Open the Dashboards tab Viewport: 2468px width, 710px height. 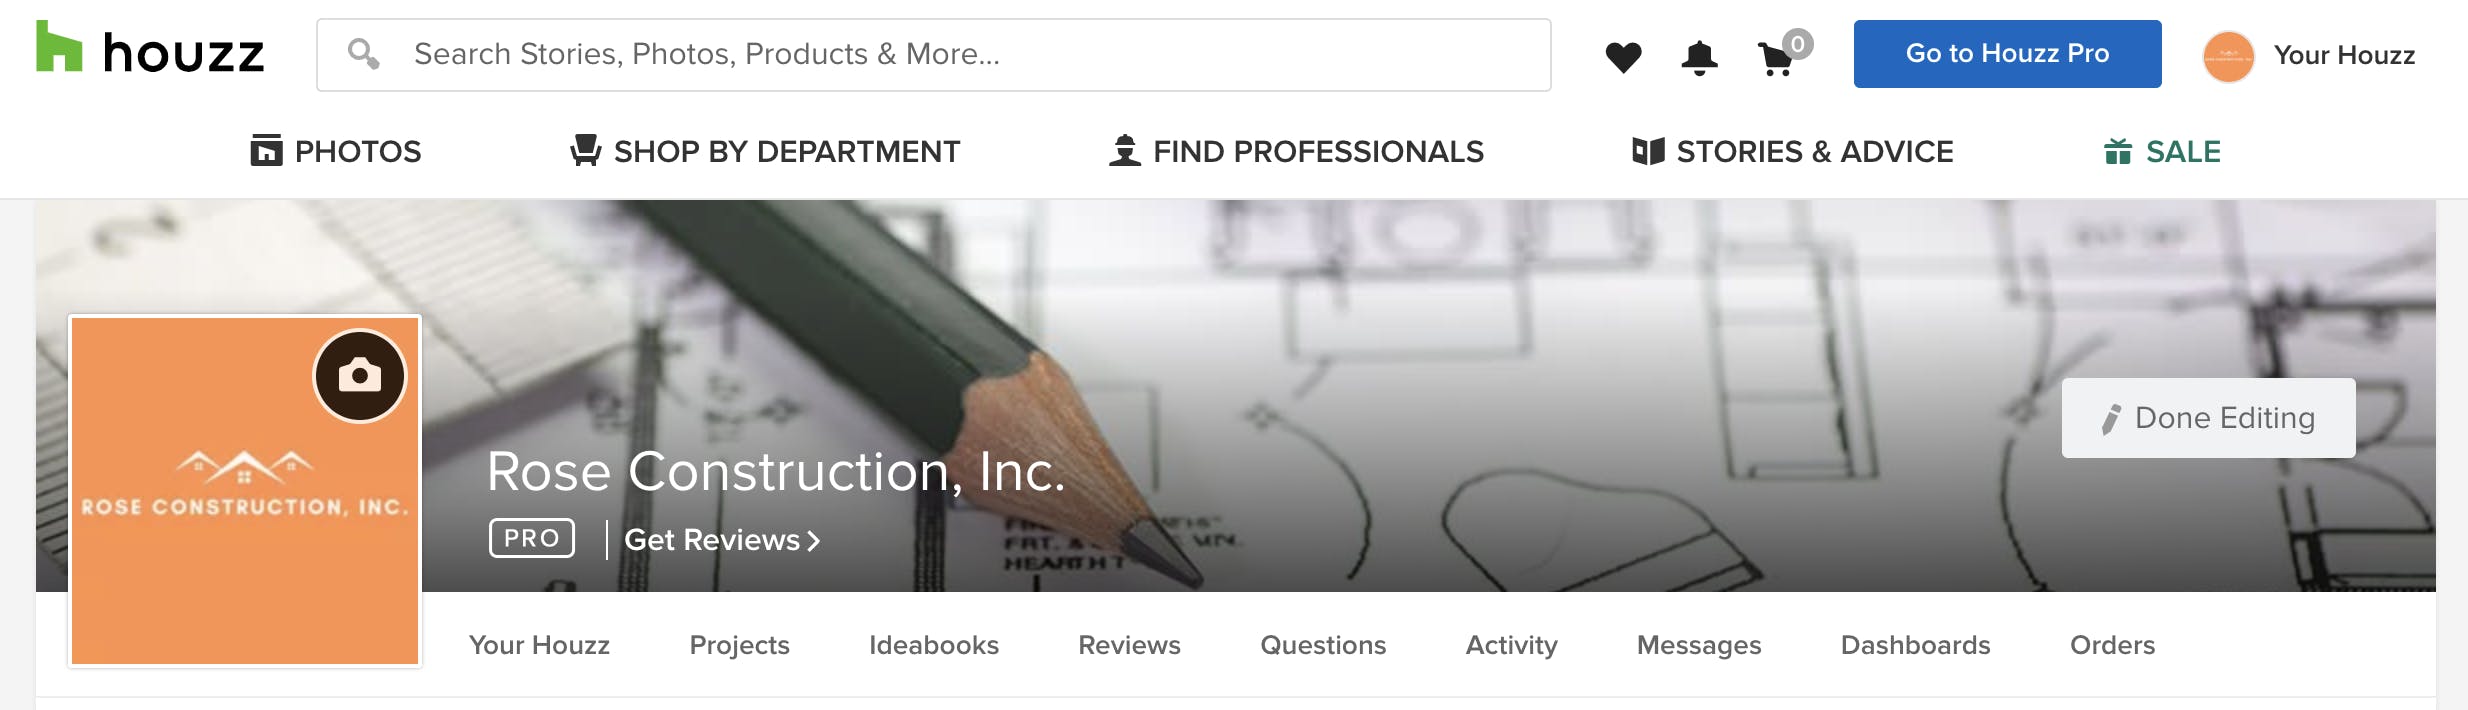pyautogui.click(x=1917, y=645)
